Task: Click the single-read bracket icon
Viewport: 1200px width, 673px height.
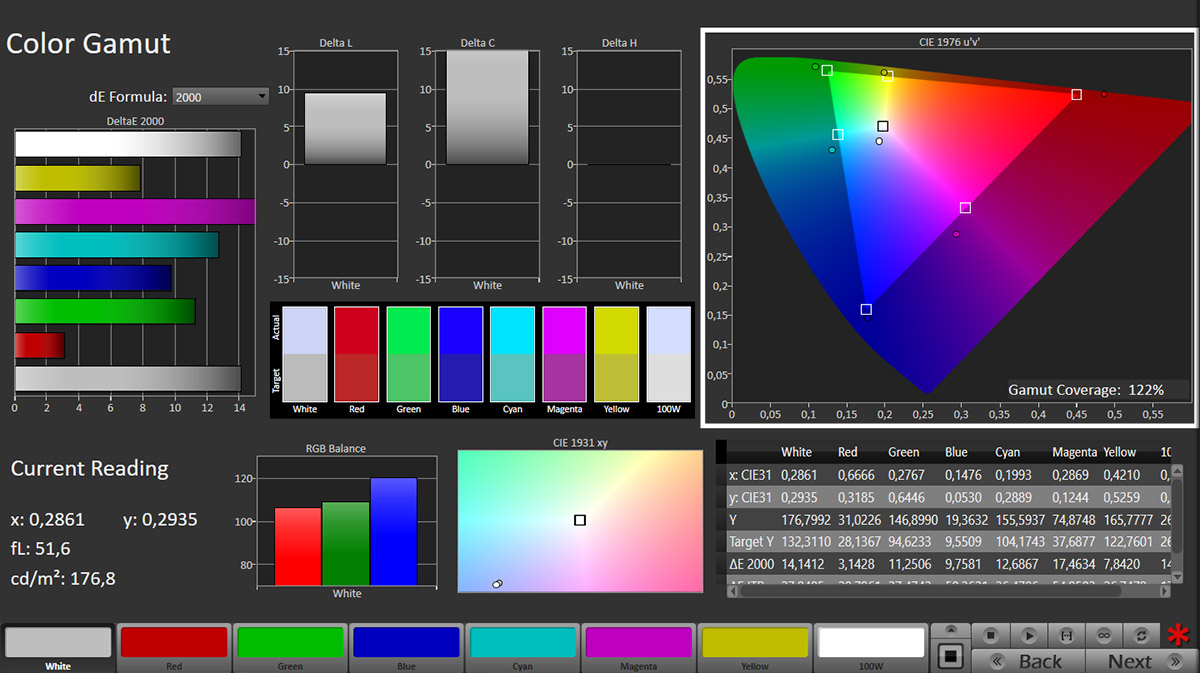Action: tap(1066, 635)
